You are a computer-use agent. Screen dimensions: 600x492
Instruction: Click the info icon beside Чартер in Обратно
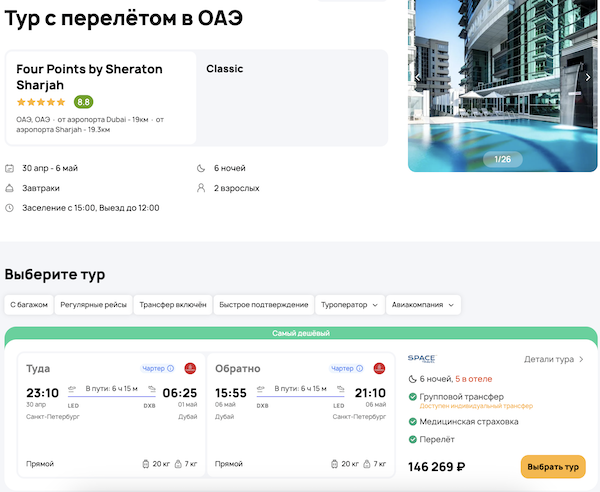click(360, 369)
